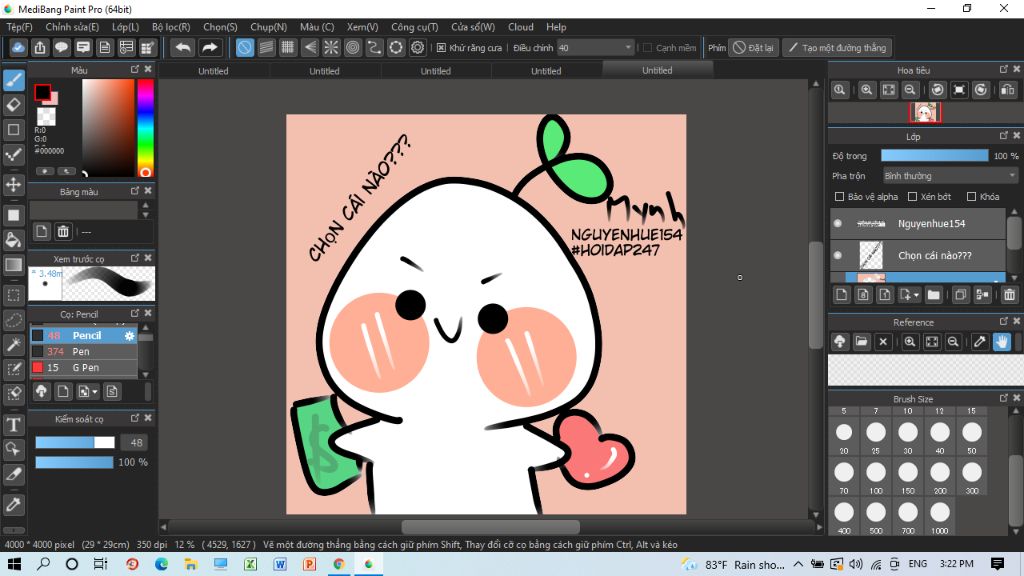This screenshot has width=1024, height=576.
Task: Open snap settings gear icon
Action: click(417, 48)
